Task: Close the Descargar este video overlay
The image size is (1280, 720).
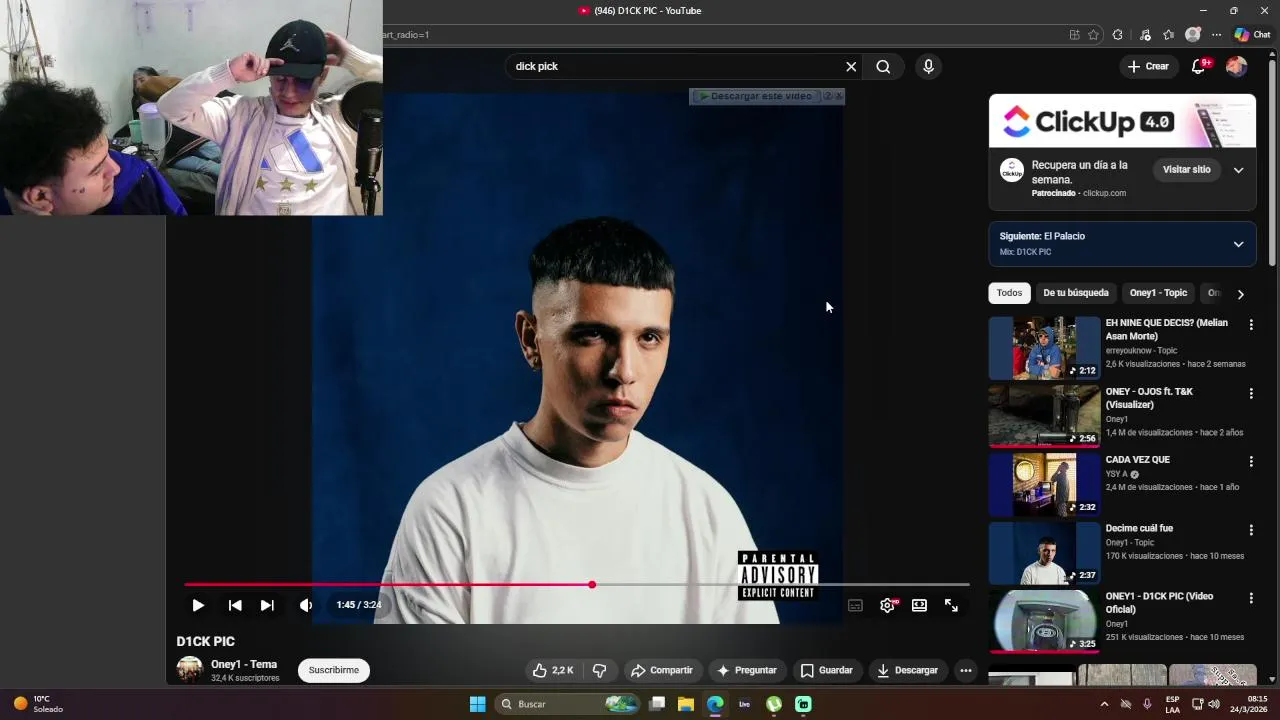Action: click(x=839, y=96)
